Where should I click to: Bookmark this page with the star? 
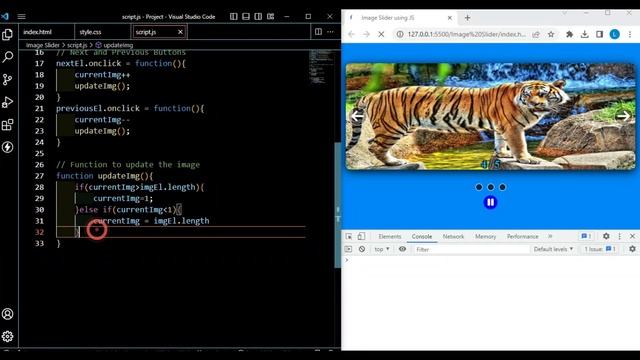[x=551, y=35]
